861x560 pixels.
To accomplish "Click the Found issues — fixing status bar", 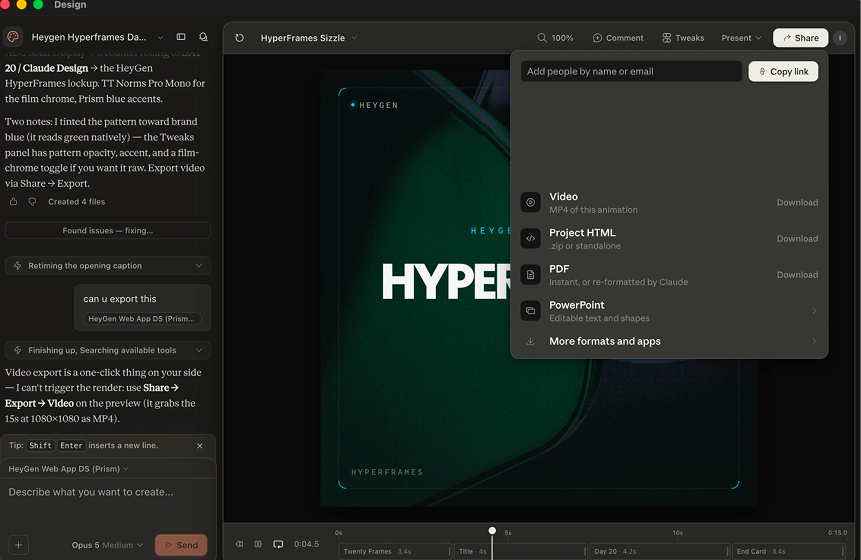I will pos(108,231).
